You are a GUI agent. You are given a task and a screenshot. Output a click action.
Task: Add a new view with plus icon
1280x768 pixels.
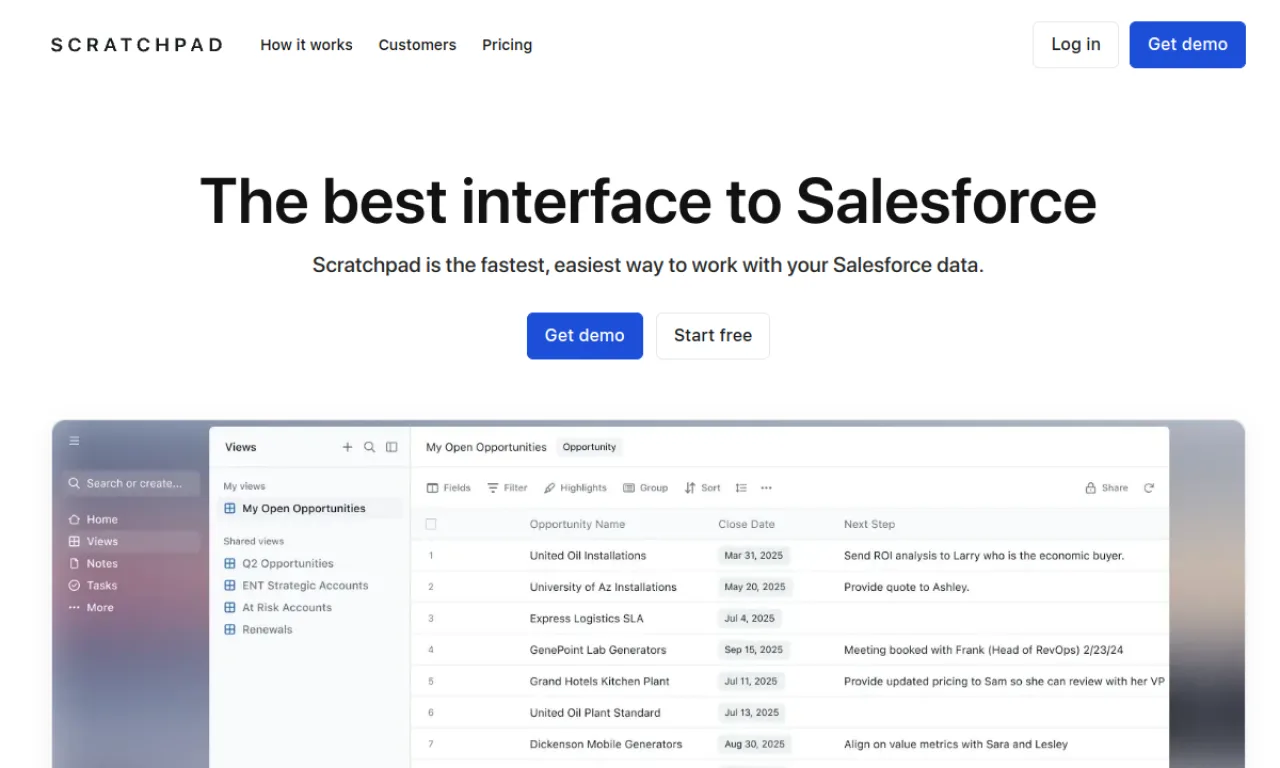348,447
